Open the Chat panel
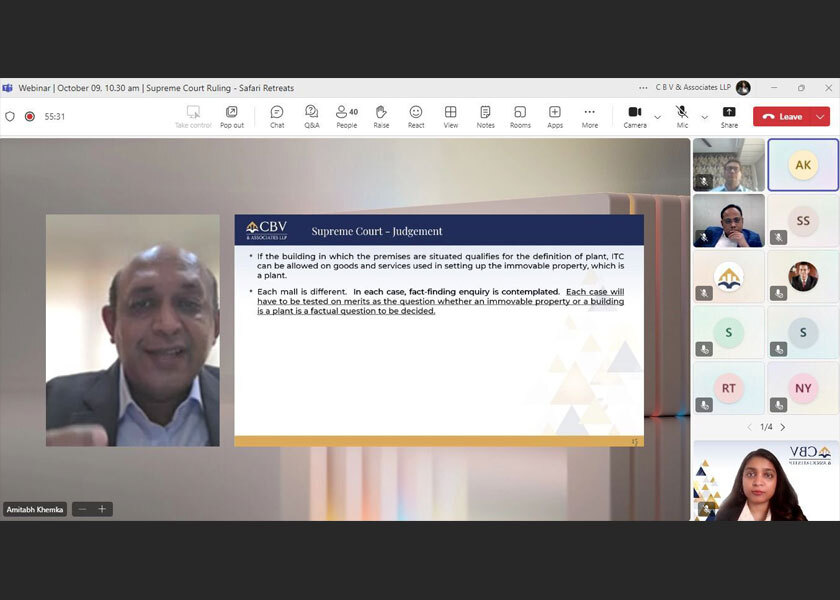840x600 pixels. pyautogui.click(x=277, y=116)
